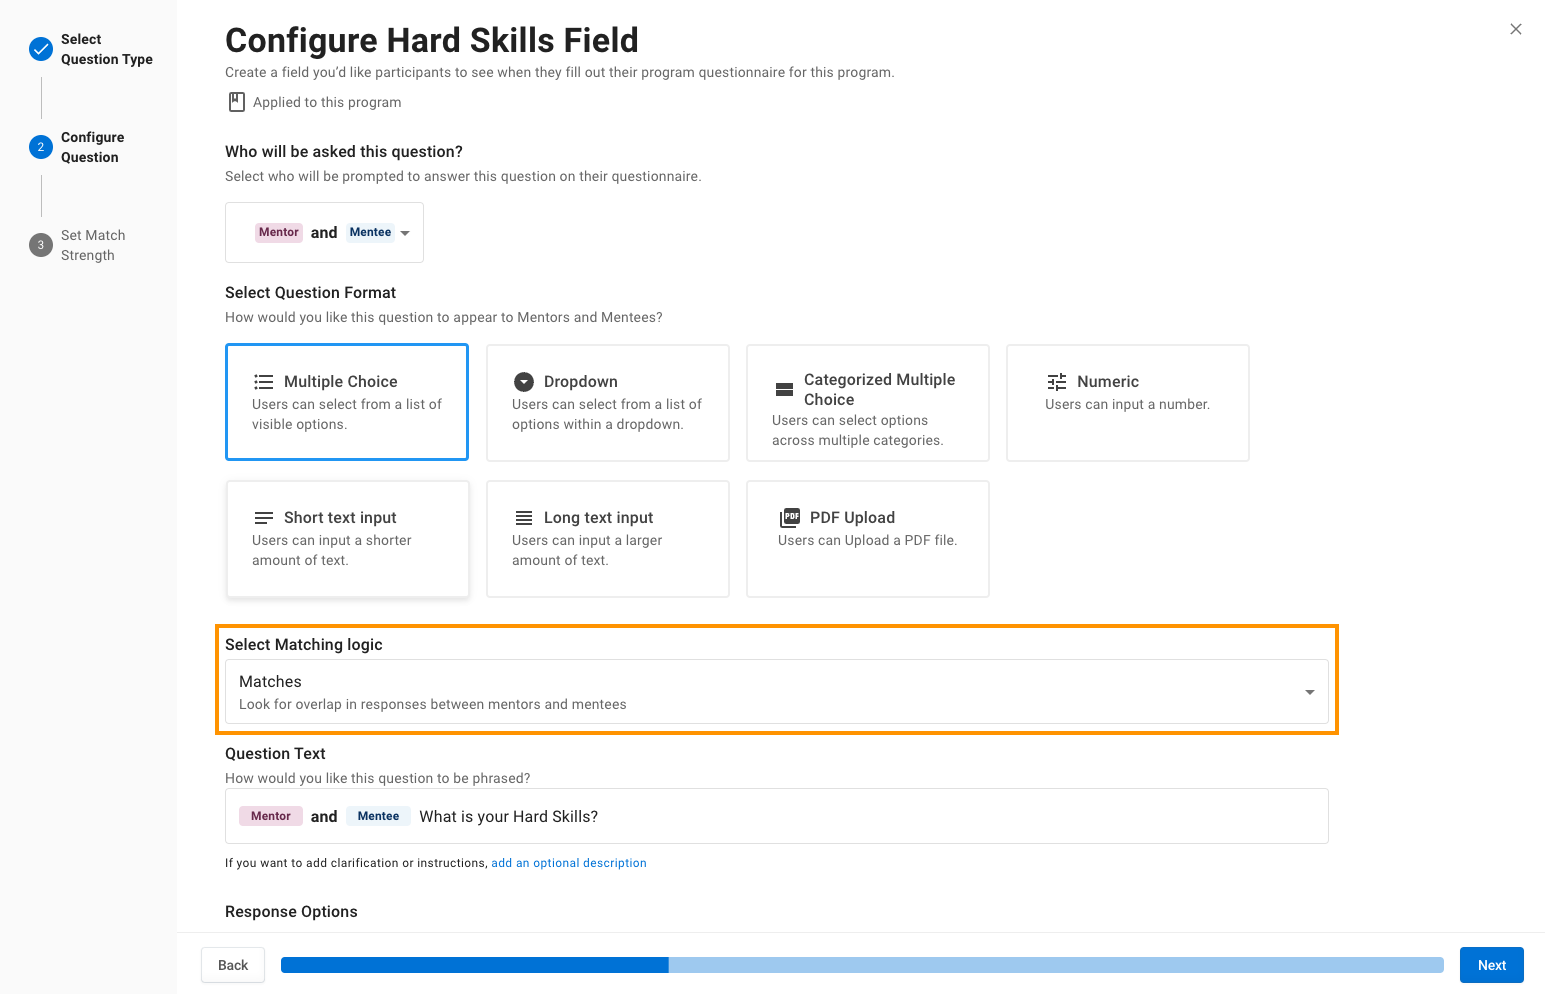Choose the Dropdown question format card
Viewport: 1545px width, 994px height.
tap(608, 403)
